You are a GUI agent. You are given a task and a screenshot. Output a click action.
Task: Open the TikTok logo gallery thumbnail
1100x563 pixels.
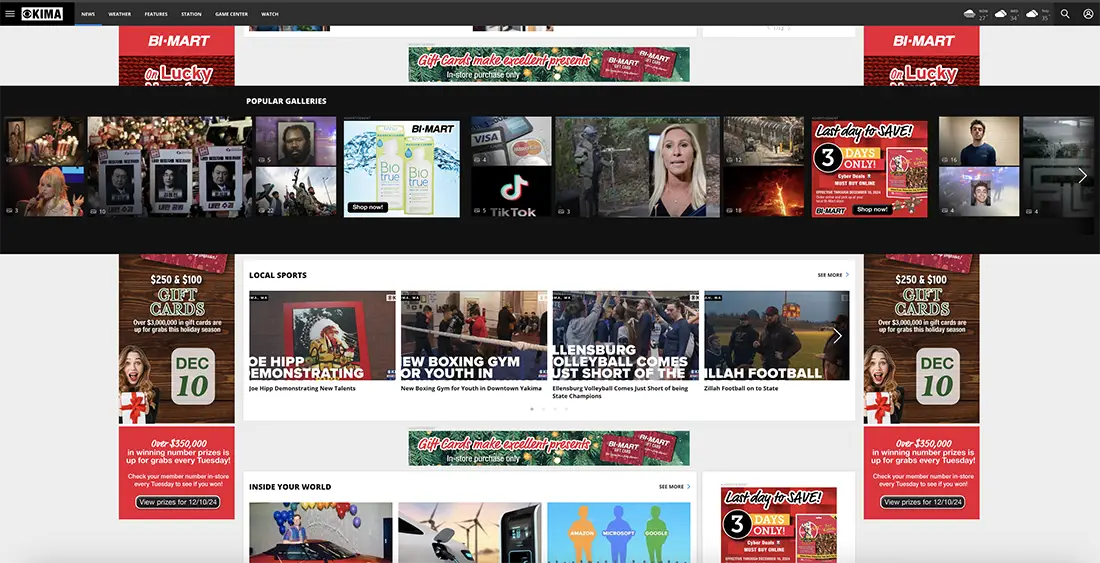[x=511, y=191]
